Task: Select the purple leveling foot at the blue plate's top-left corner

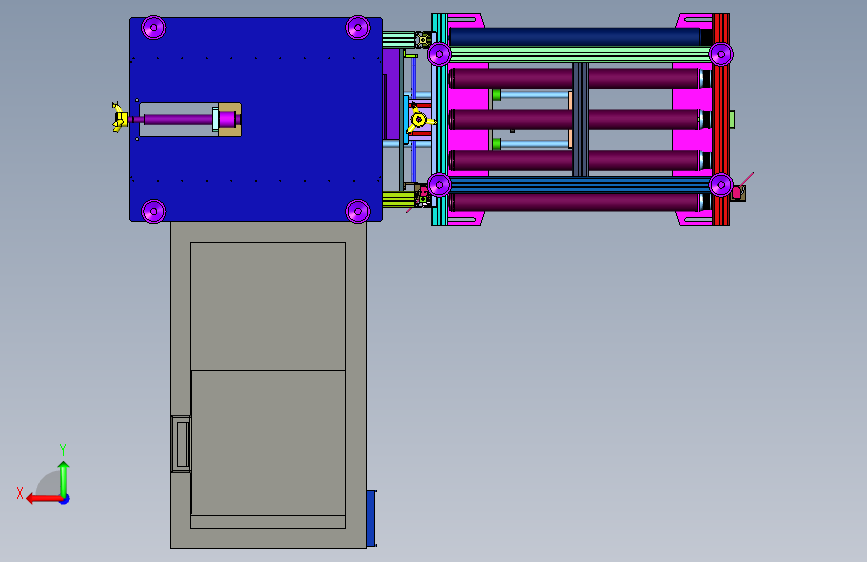Action: tap(154, 27)
